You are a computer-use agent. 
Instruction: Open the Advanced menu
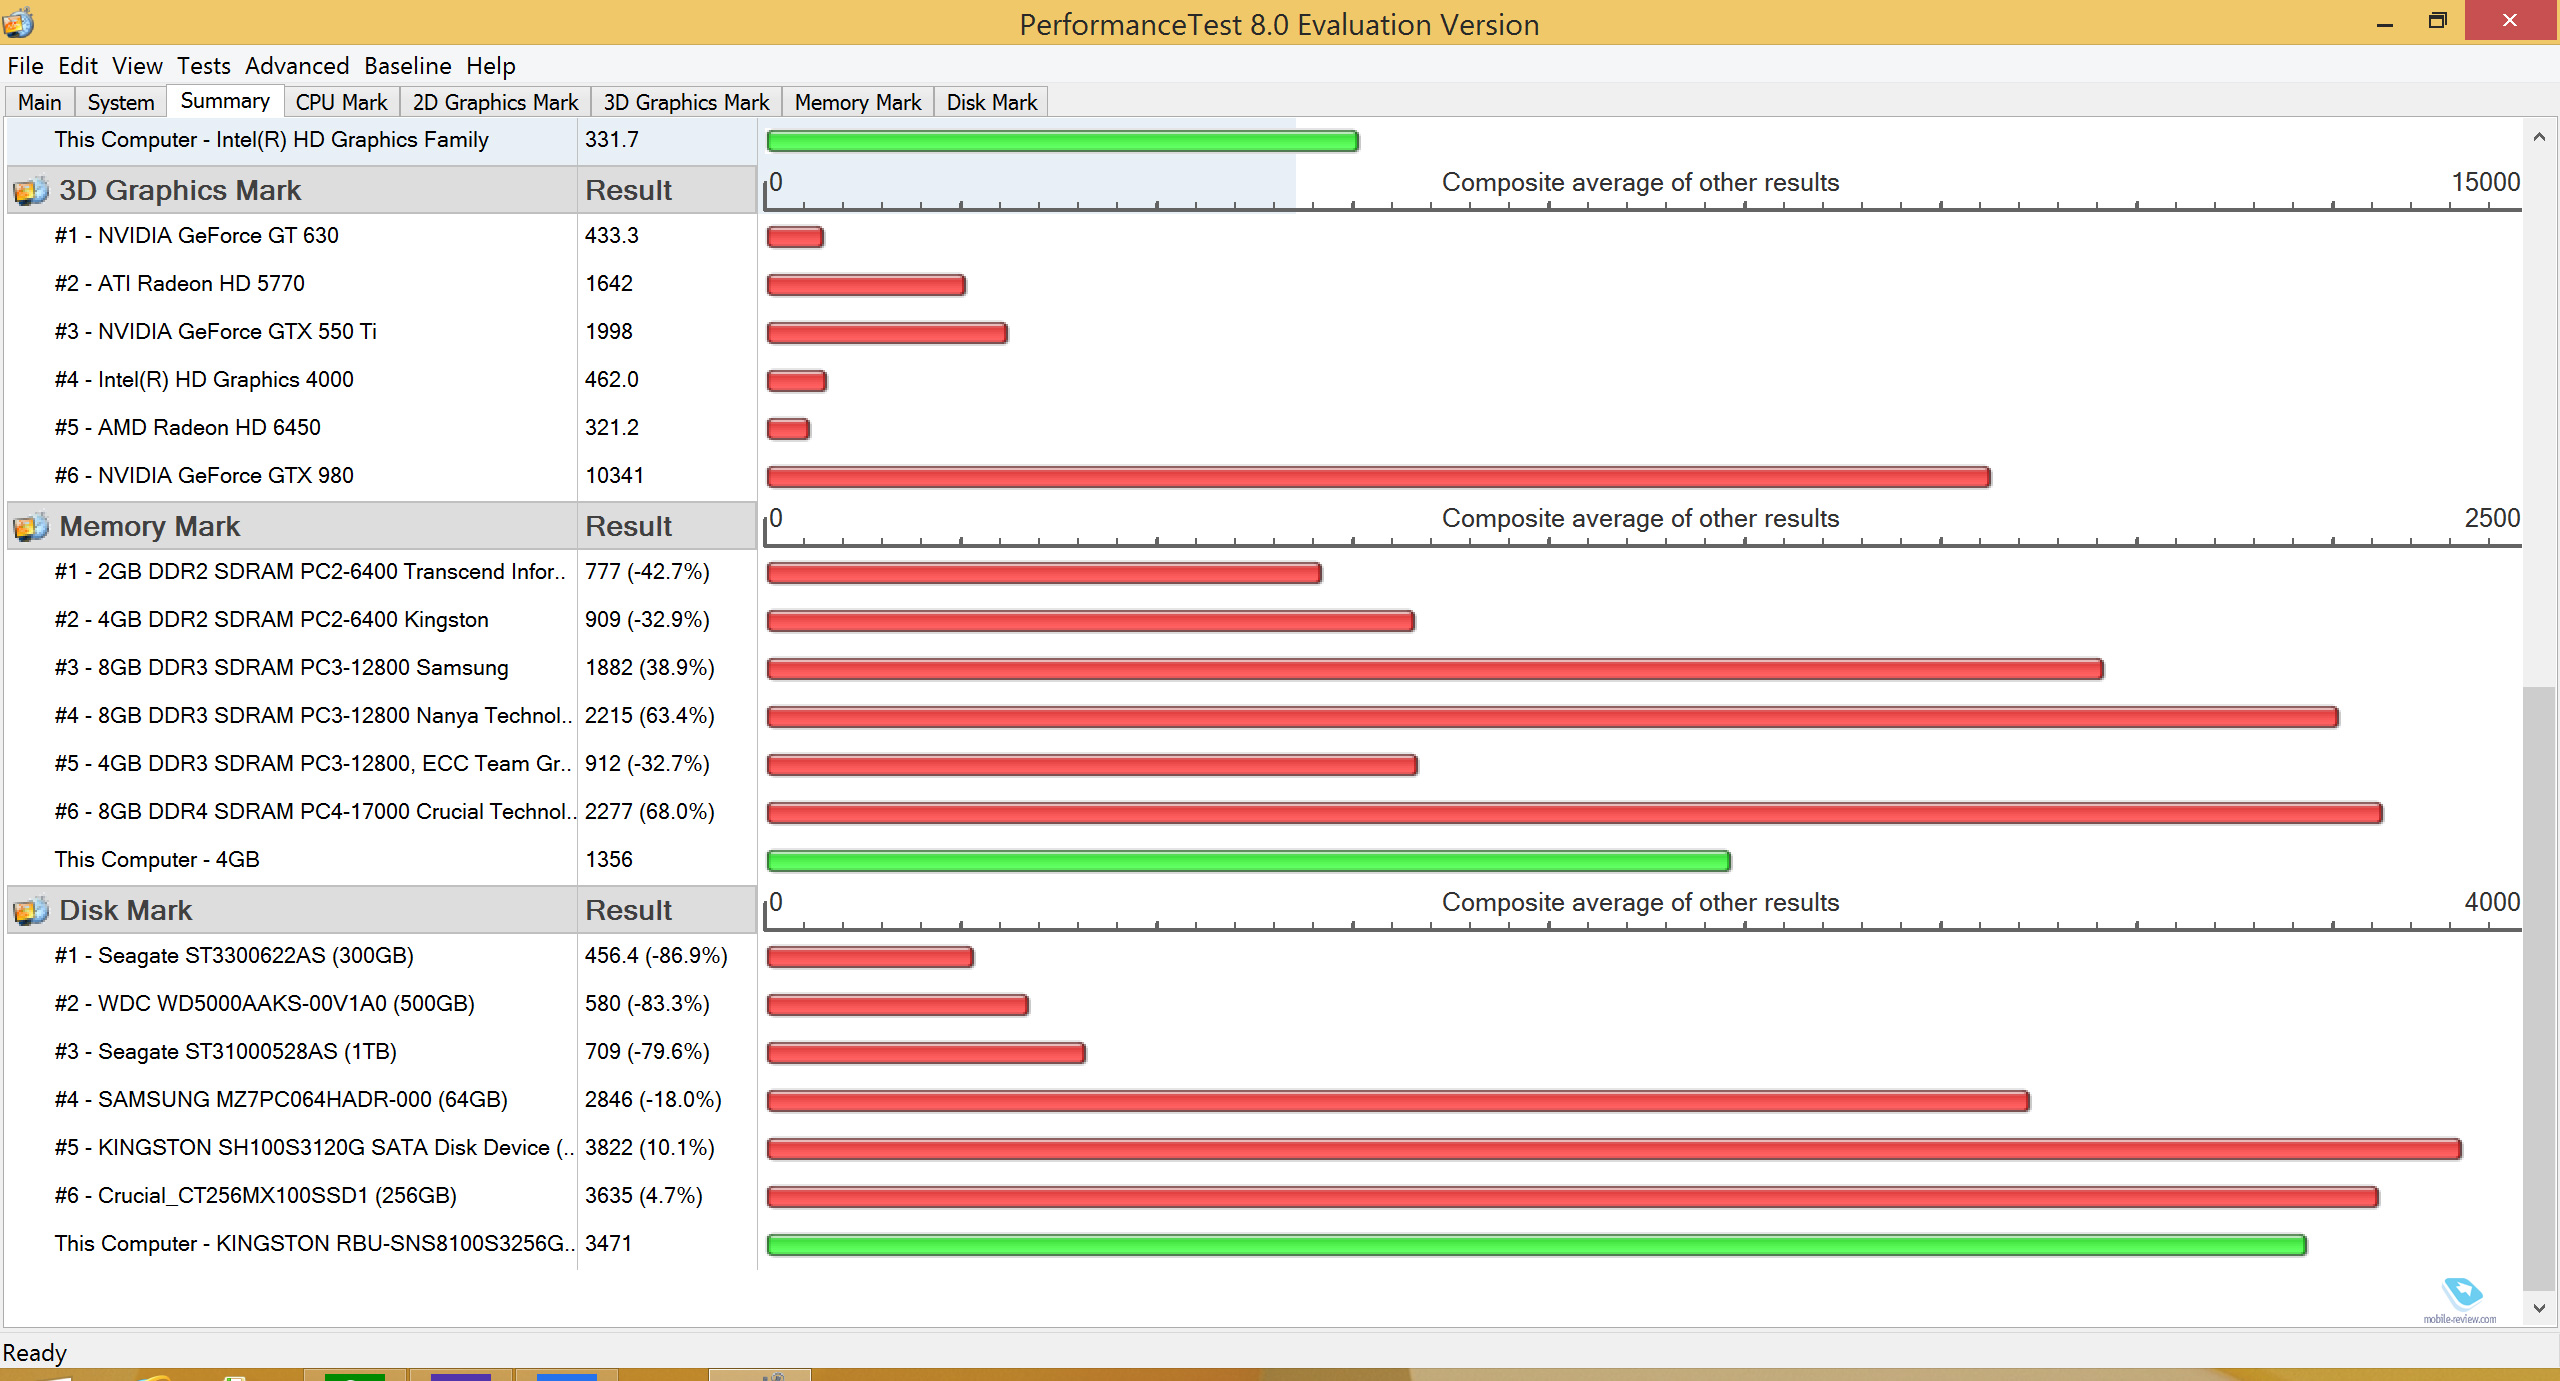point(297,66)
